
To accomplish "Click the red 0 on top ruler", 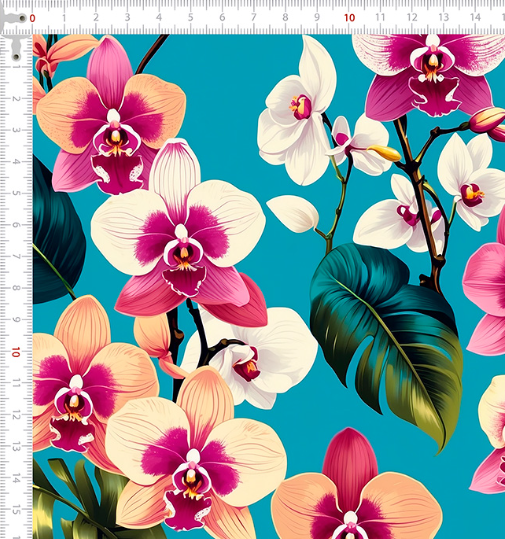I will pos(32,18).
